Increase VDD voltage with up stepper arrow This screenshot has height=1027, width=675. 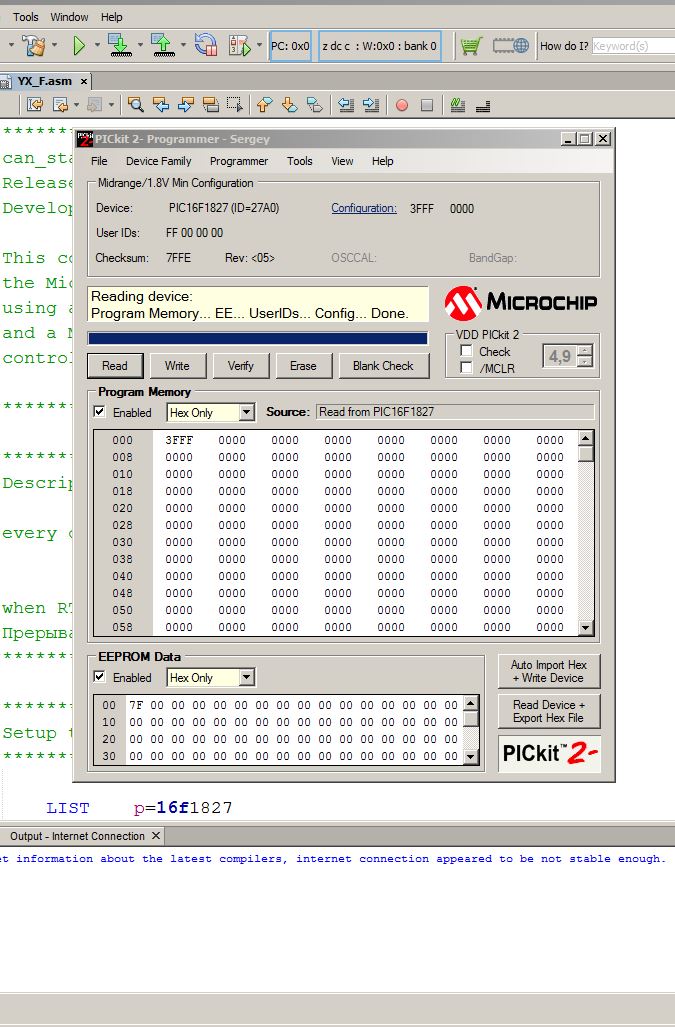point(584,350)
